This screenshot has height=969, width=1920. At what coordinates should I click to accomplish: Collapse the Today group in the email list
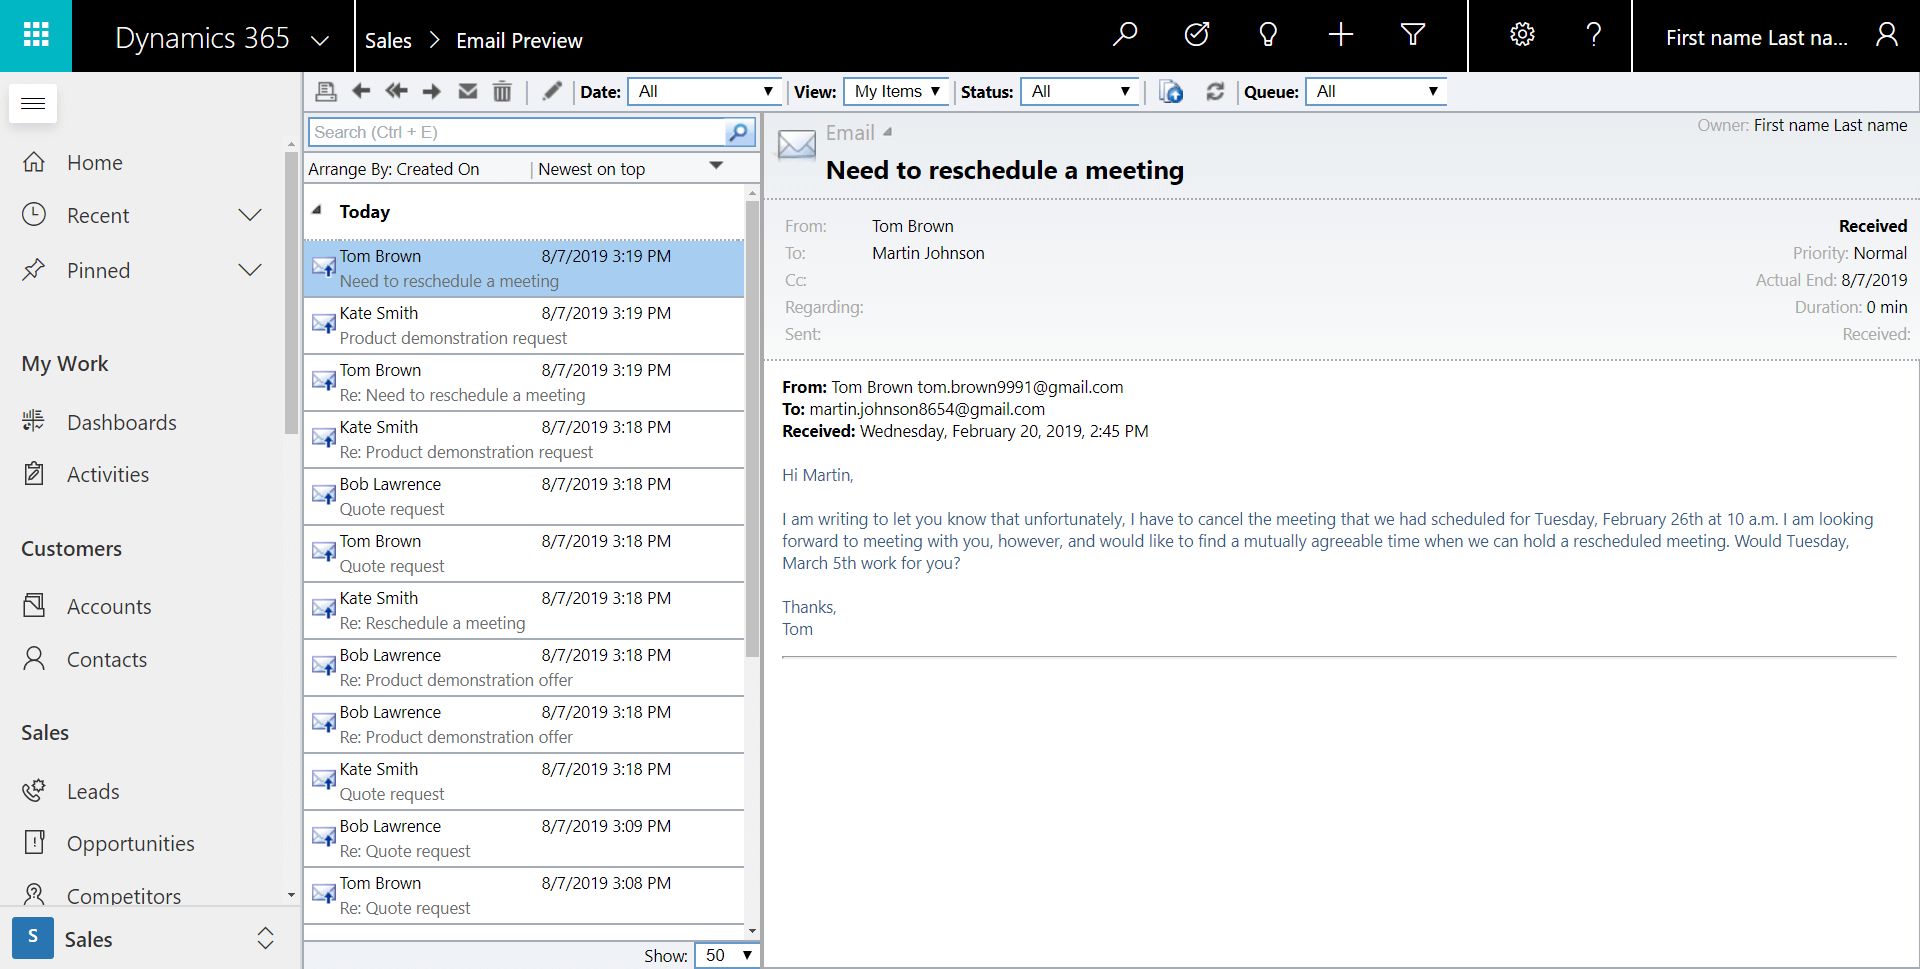point(317,211)
